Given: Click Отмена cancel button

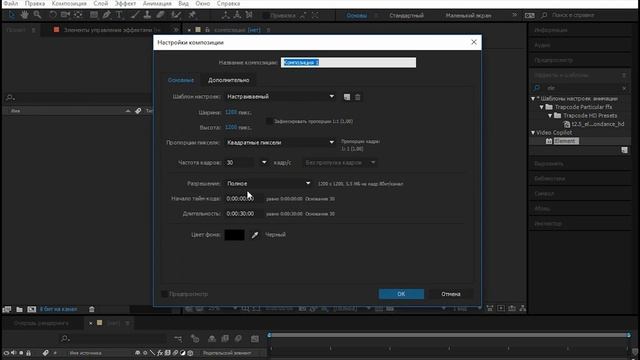Looking at the screenshot, I should click(451, 294).
